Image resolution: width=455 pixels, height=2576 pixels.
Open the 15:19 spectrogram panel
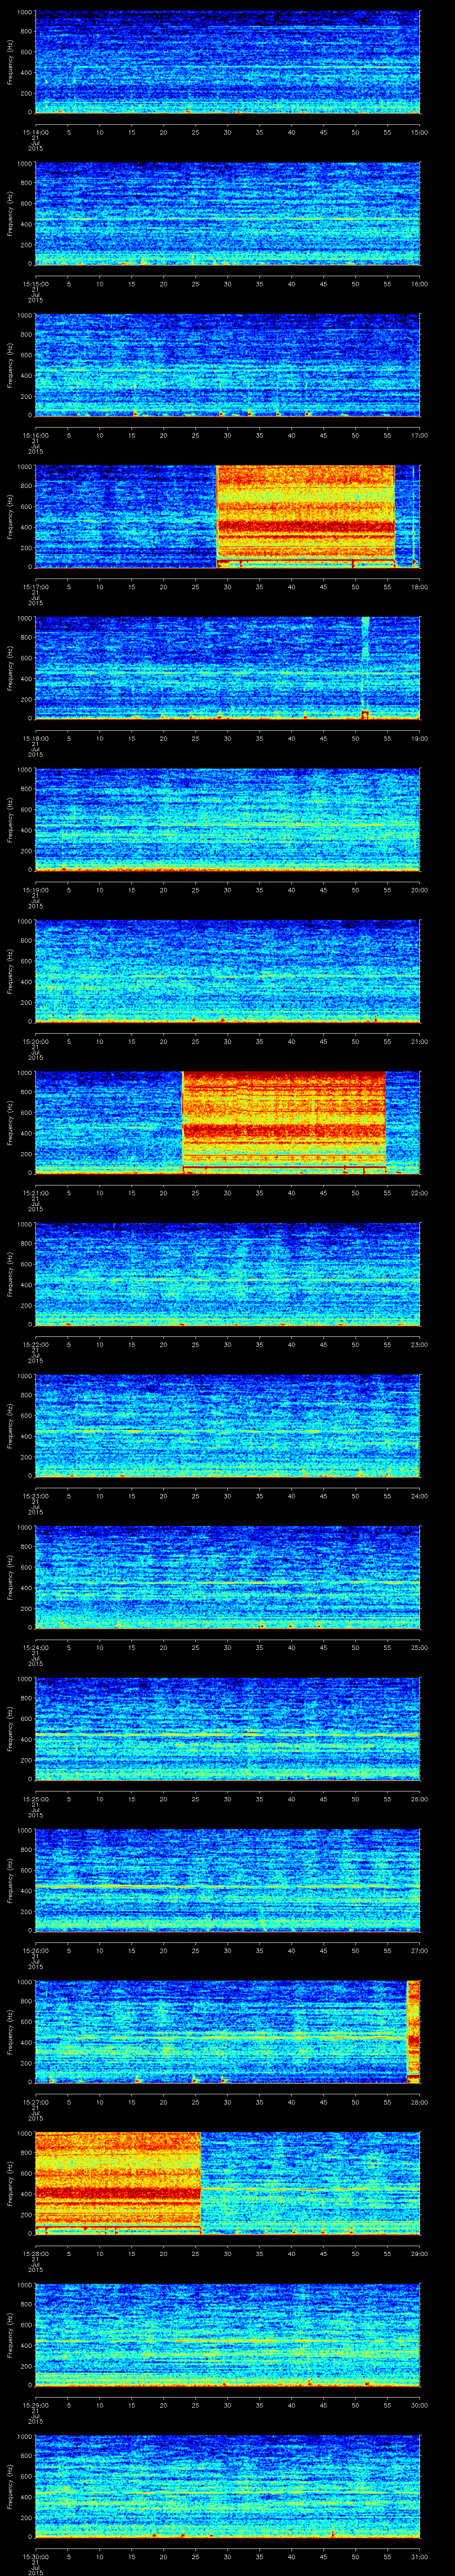click(227, 819)
